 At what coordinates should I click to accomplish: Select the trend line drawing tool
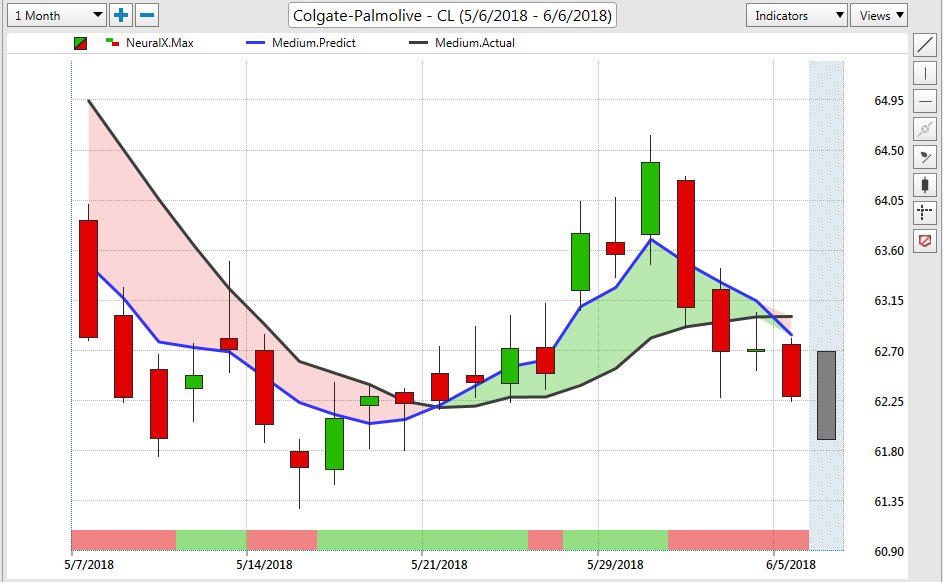pos(924,46)
